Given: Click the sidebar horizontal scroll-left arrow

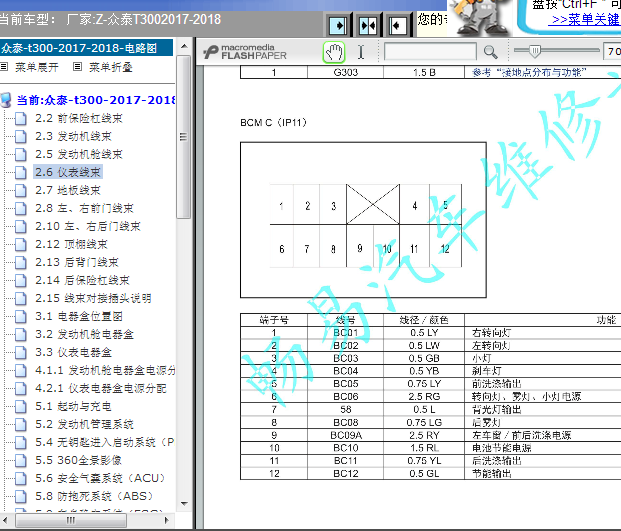Looking at the screenshot, I should [x=5, y=520].
